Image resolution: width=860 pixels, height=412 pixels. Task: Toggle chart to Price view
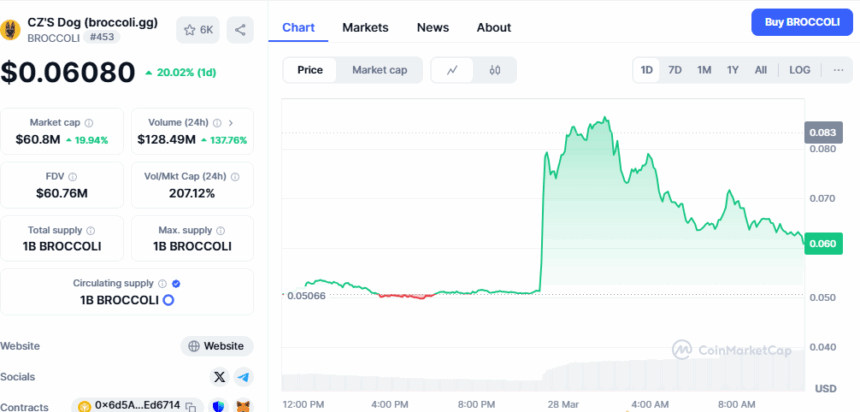(310, 70)
